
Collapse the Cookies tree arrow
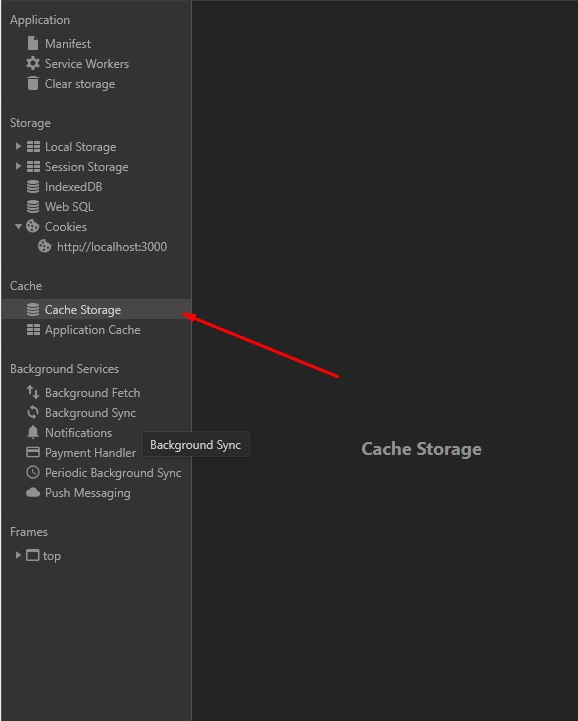point(18,226)
